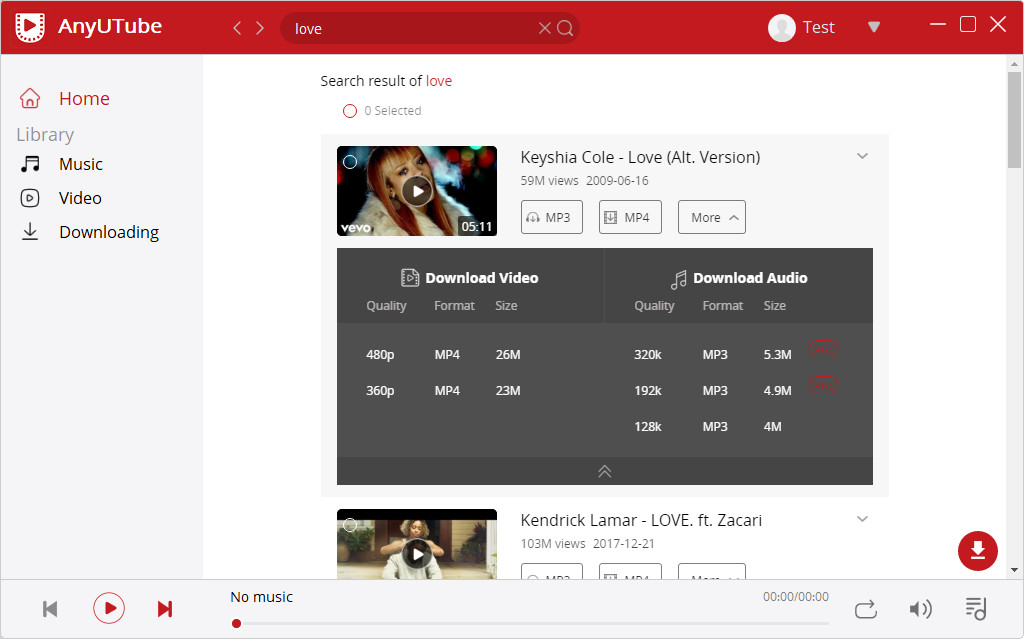This screenshot has height=639, width=1024.
Task: Open the playlist queue icon
Action: tap(976, 609)
